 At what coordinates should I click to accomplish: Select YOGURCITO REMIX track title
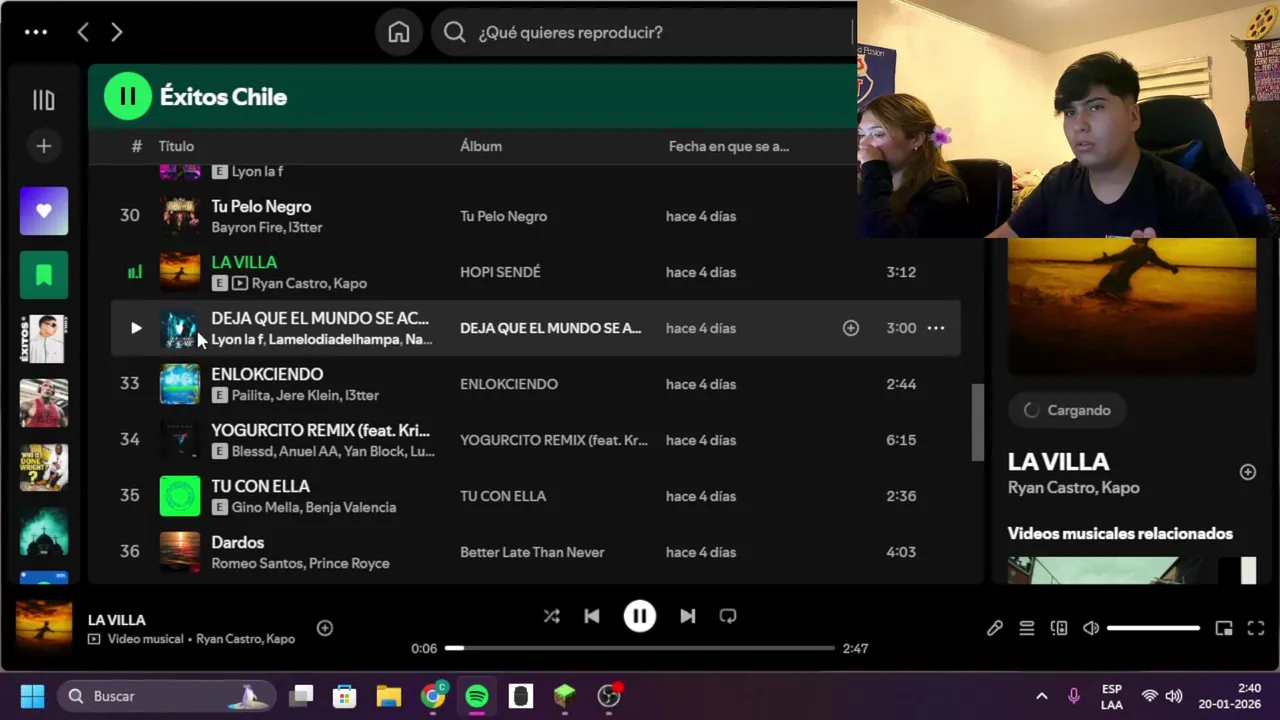320,430
